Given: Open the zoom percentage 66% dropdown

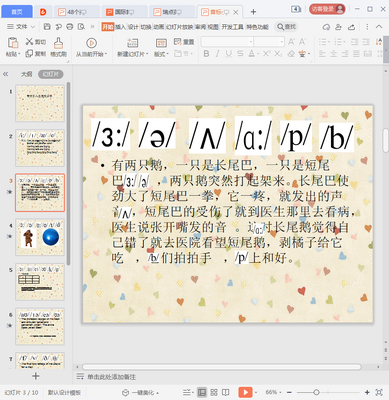Looking at the screenshot, I should point(274,392).
